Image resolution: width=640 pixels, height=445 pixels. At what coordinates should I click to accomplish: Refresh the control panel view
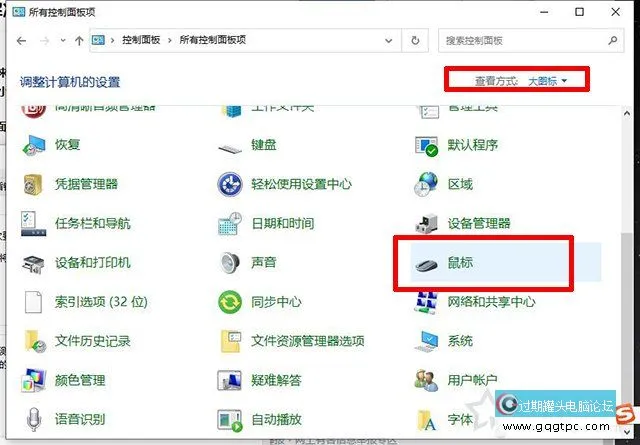click(x=415, y=40)
